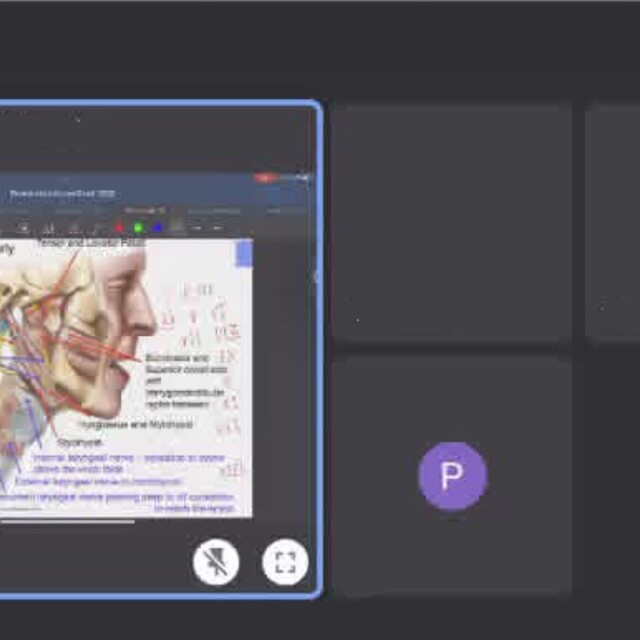
Task: Open the shared presentation in fullscreen
Action: [x=285, y=562]
